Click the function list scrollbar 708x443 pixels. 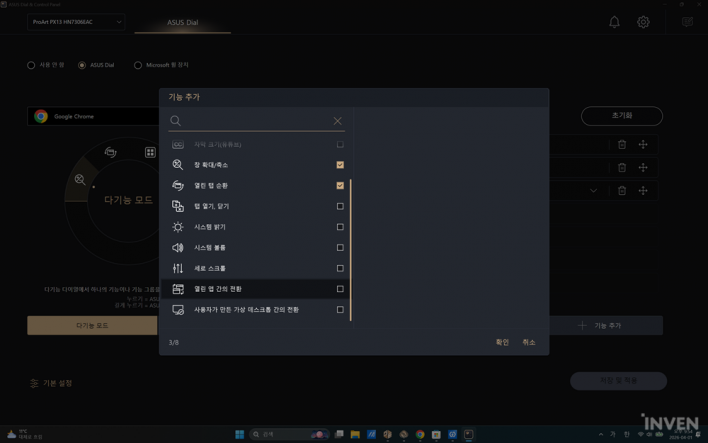(x=350, y=250)
